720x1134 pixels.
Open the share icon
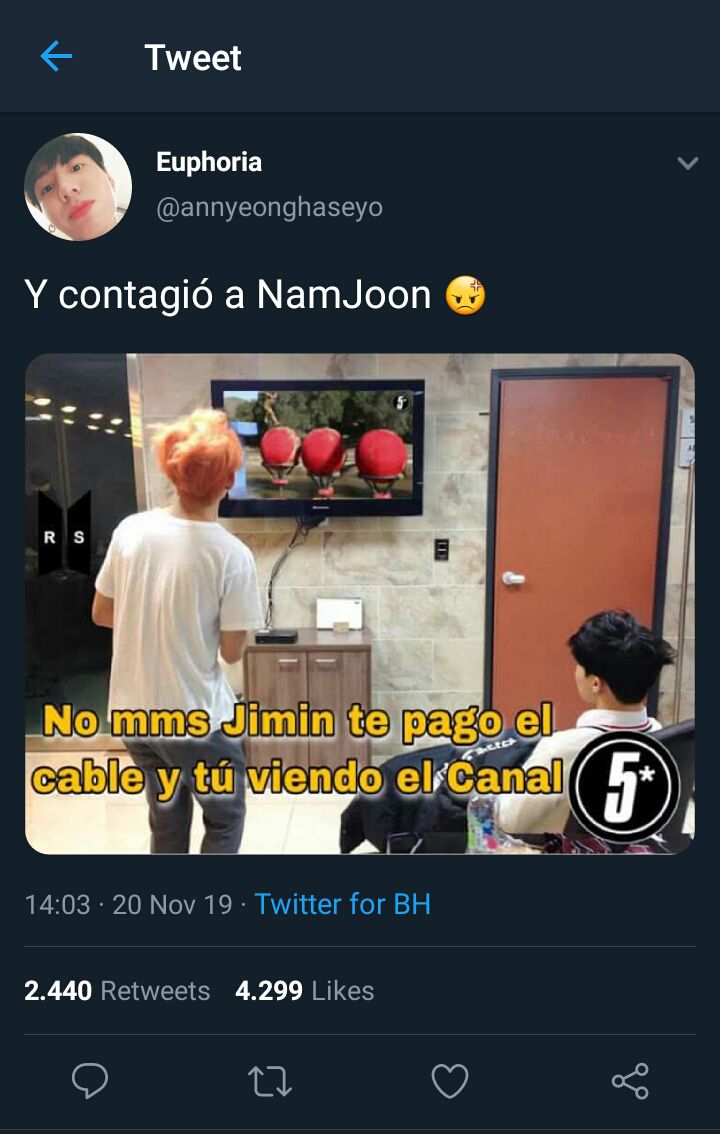point(630,1081)
